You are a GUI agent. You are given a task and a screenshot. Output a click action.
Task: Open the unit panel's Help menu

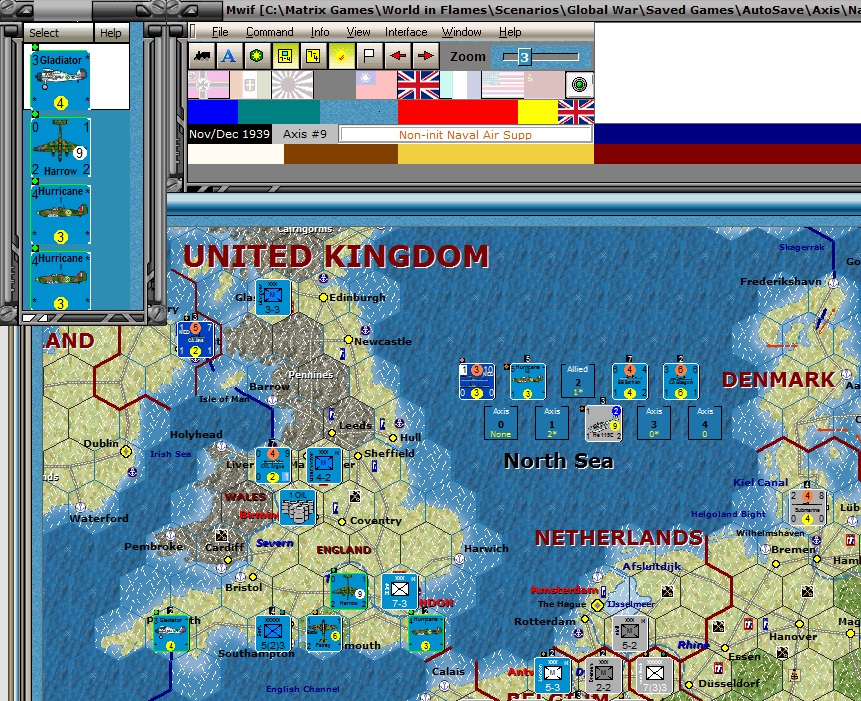tap(110, 33)
